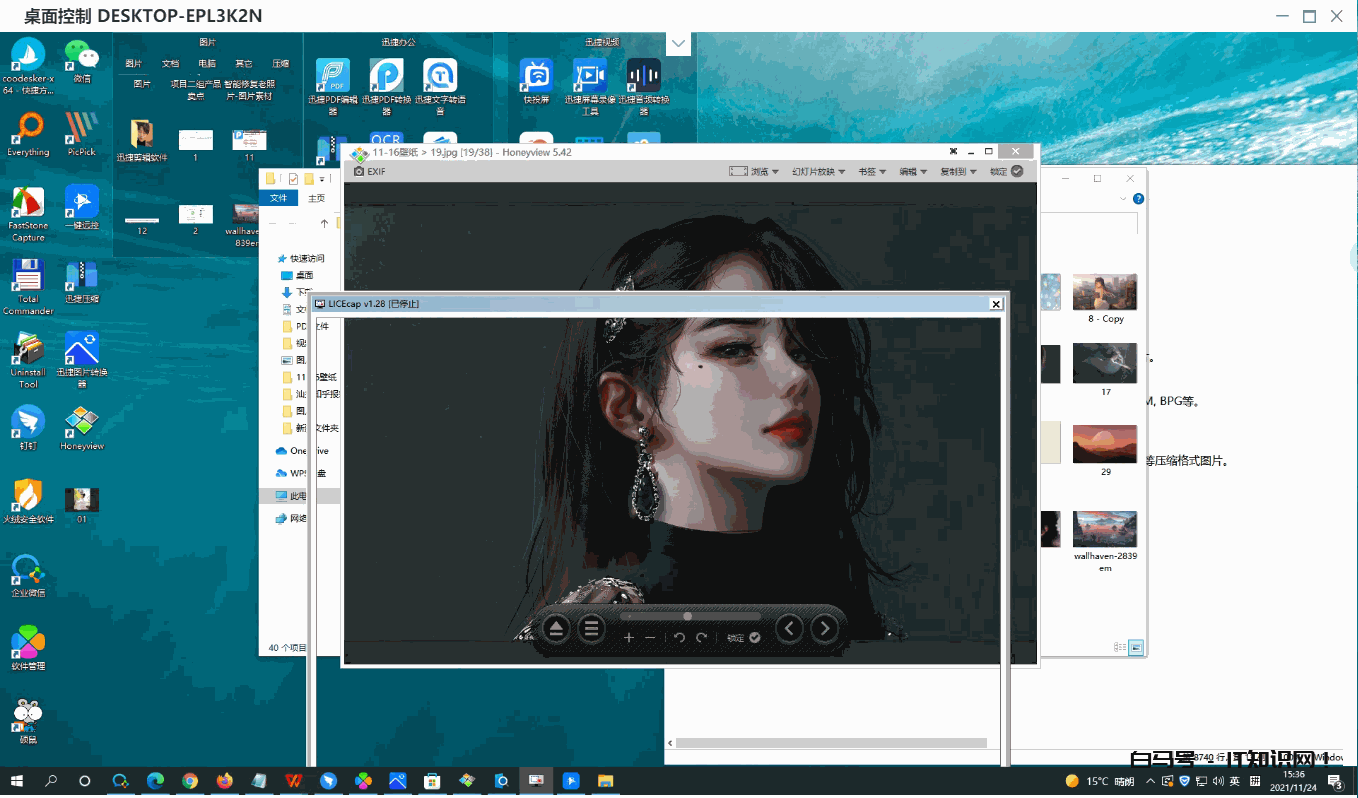This screenshot has height=798, width=1358.
Task: Open the 文件 tab in File Explorer
Action: (x=278, y=198)
